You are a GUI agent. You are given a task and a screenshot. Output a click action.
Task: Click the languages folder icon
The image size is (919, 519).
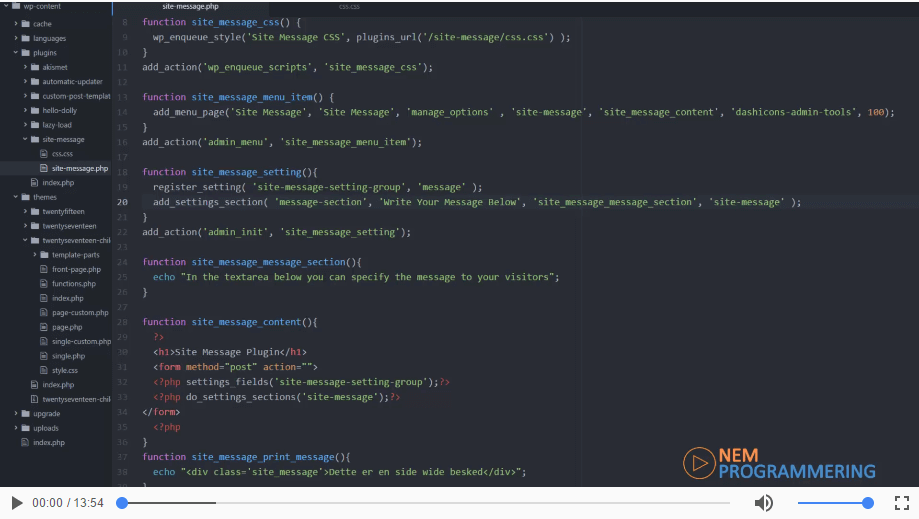click(26, 38)
